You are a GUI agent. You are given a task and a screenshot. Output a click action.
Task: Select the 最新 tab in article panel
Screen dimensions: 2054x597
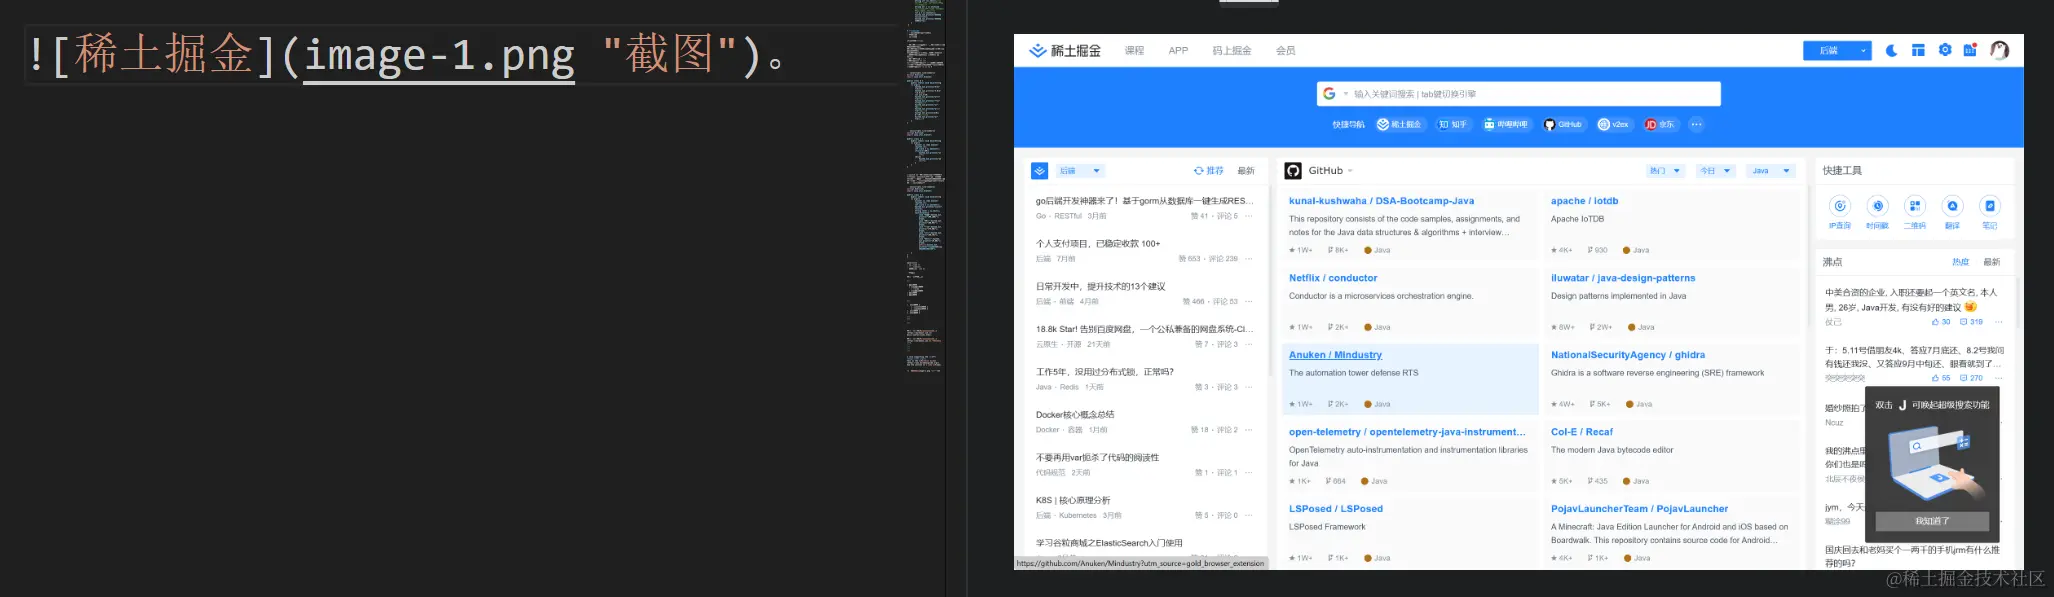point(1246,171)
